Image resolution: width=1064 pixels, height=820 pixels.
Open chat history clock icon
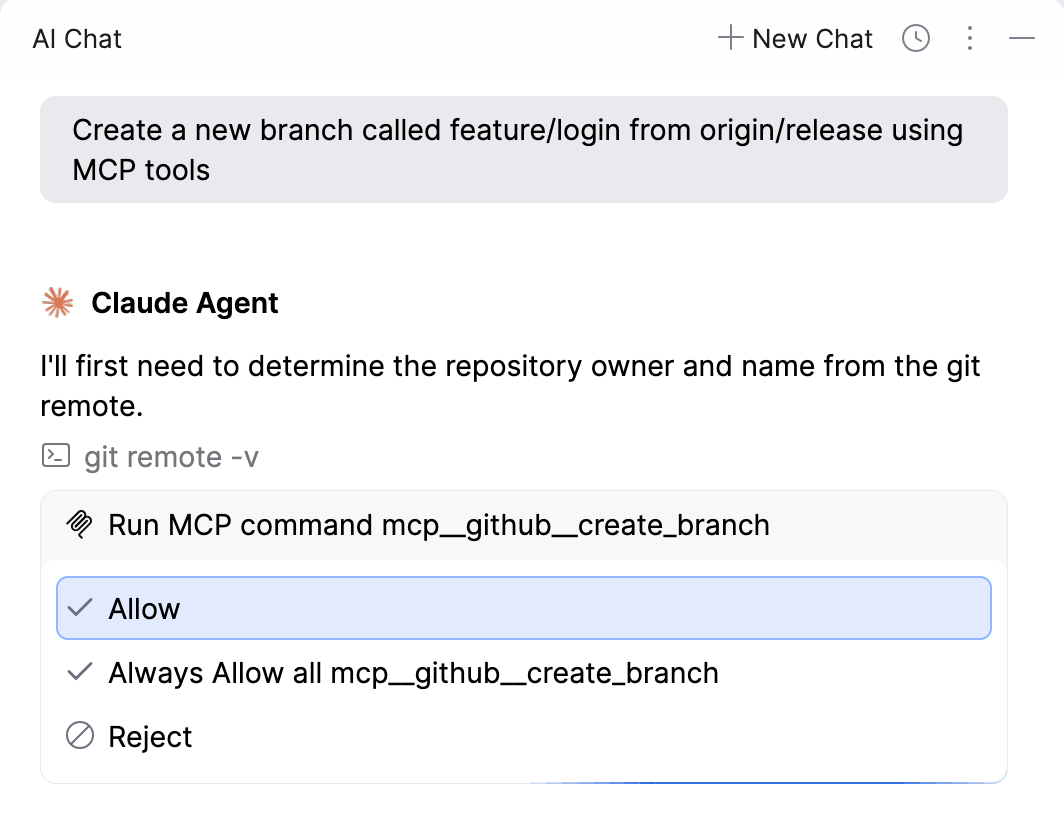(915, 39)
